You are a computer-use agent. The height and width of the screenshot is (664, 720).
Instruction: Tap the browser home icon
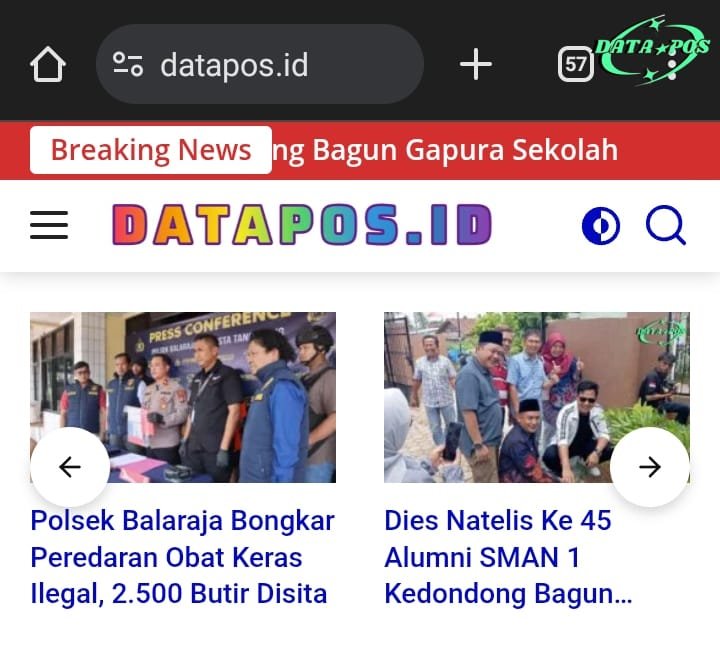(x=48, y=64)
